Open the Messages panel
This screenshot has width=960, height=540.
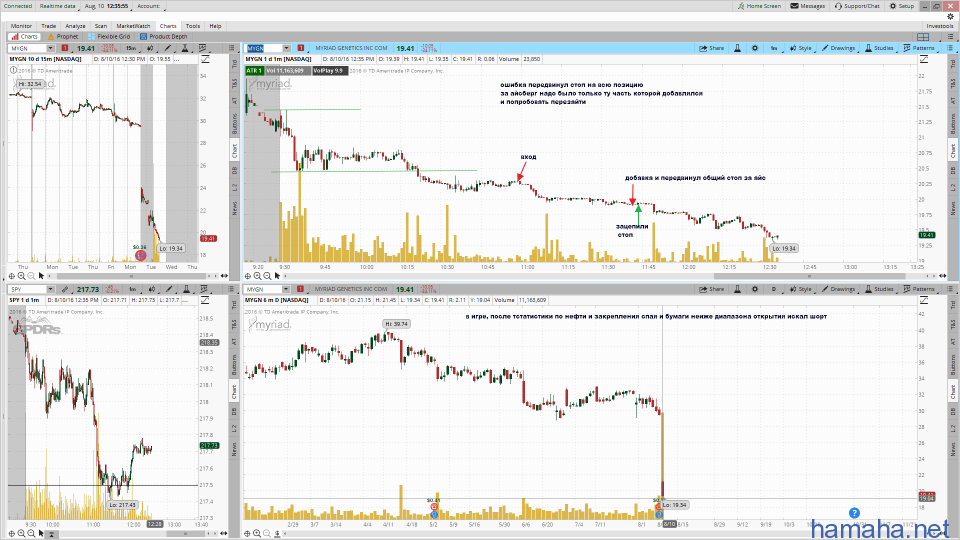tap(808, 6)
